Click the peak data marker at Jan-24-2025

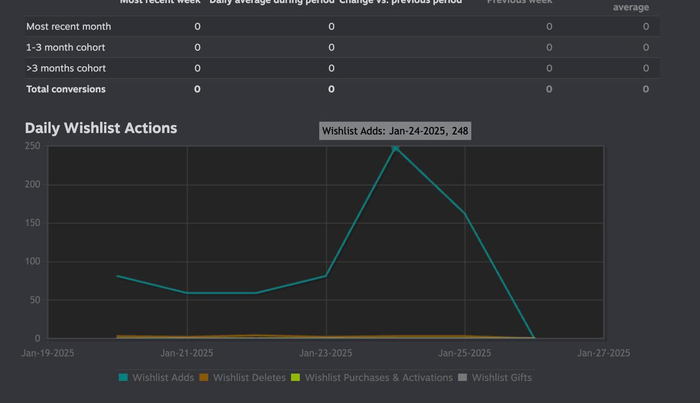pos(396,148)
